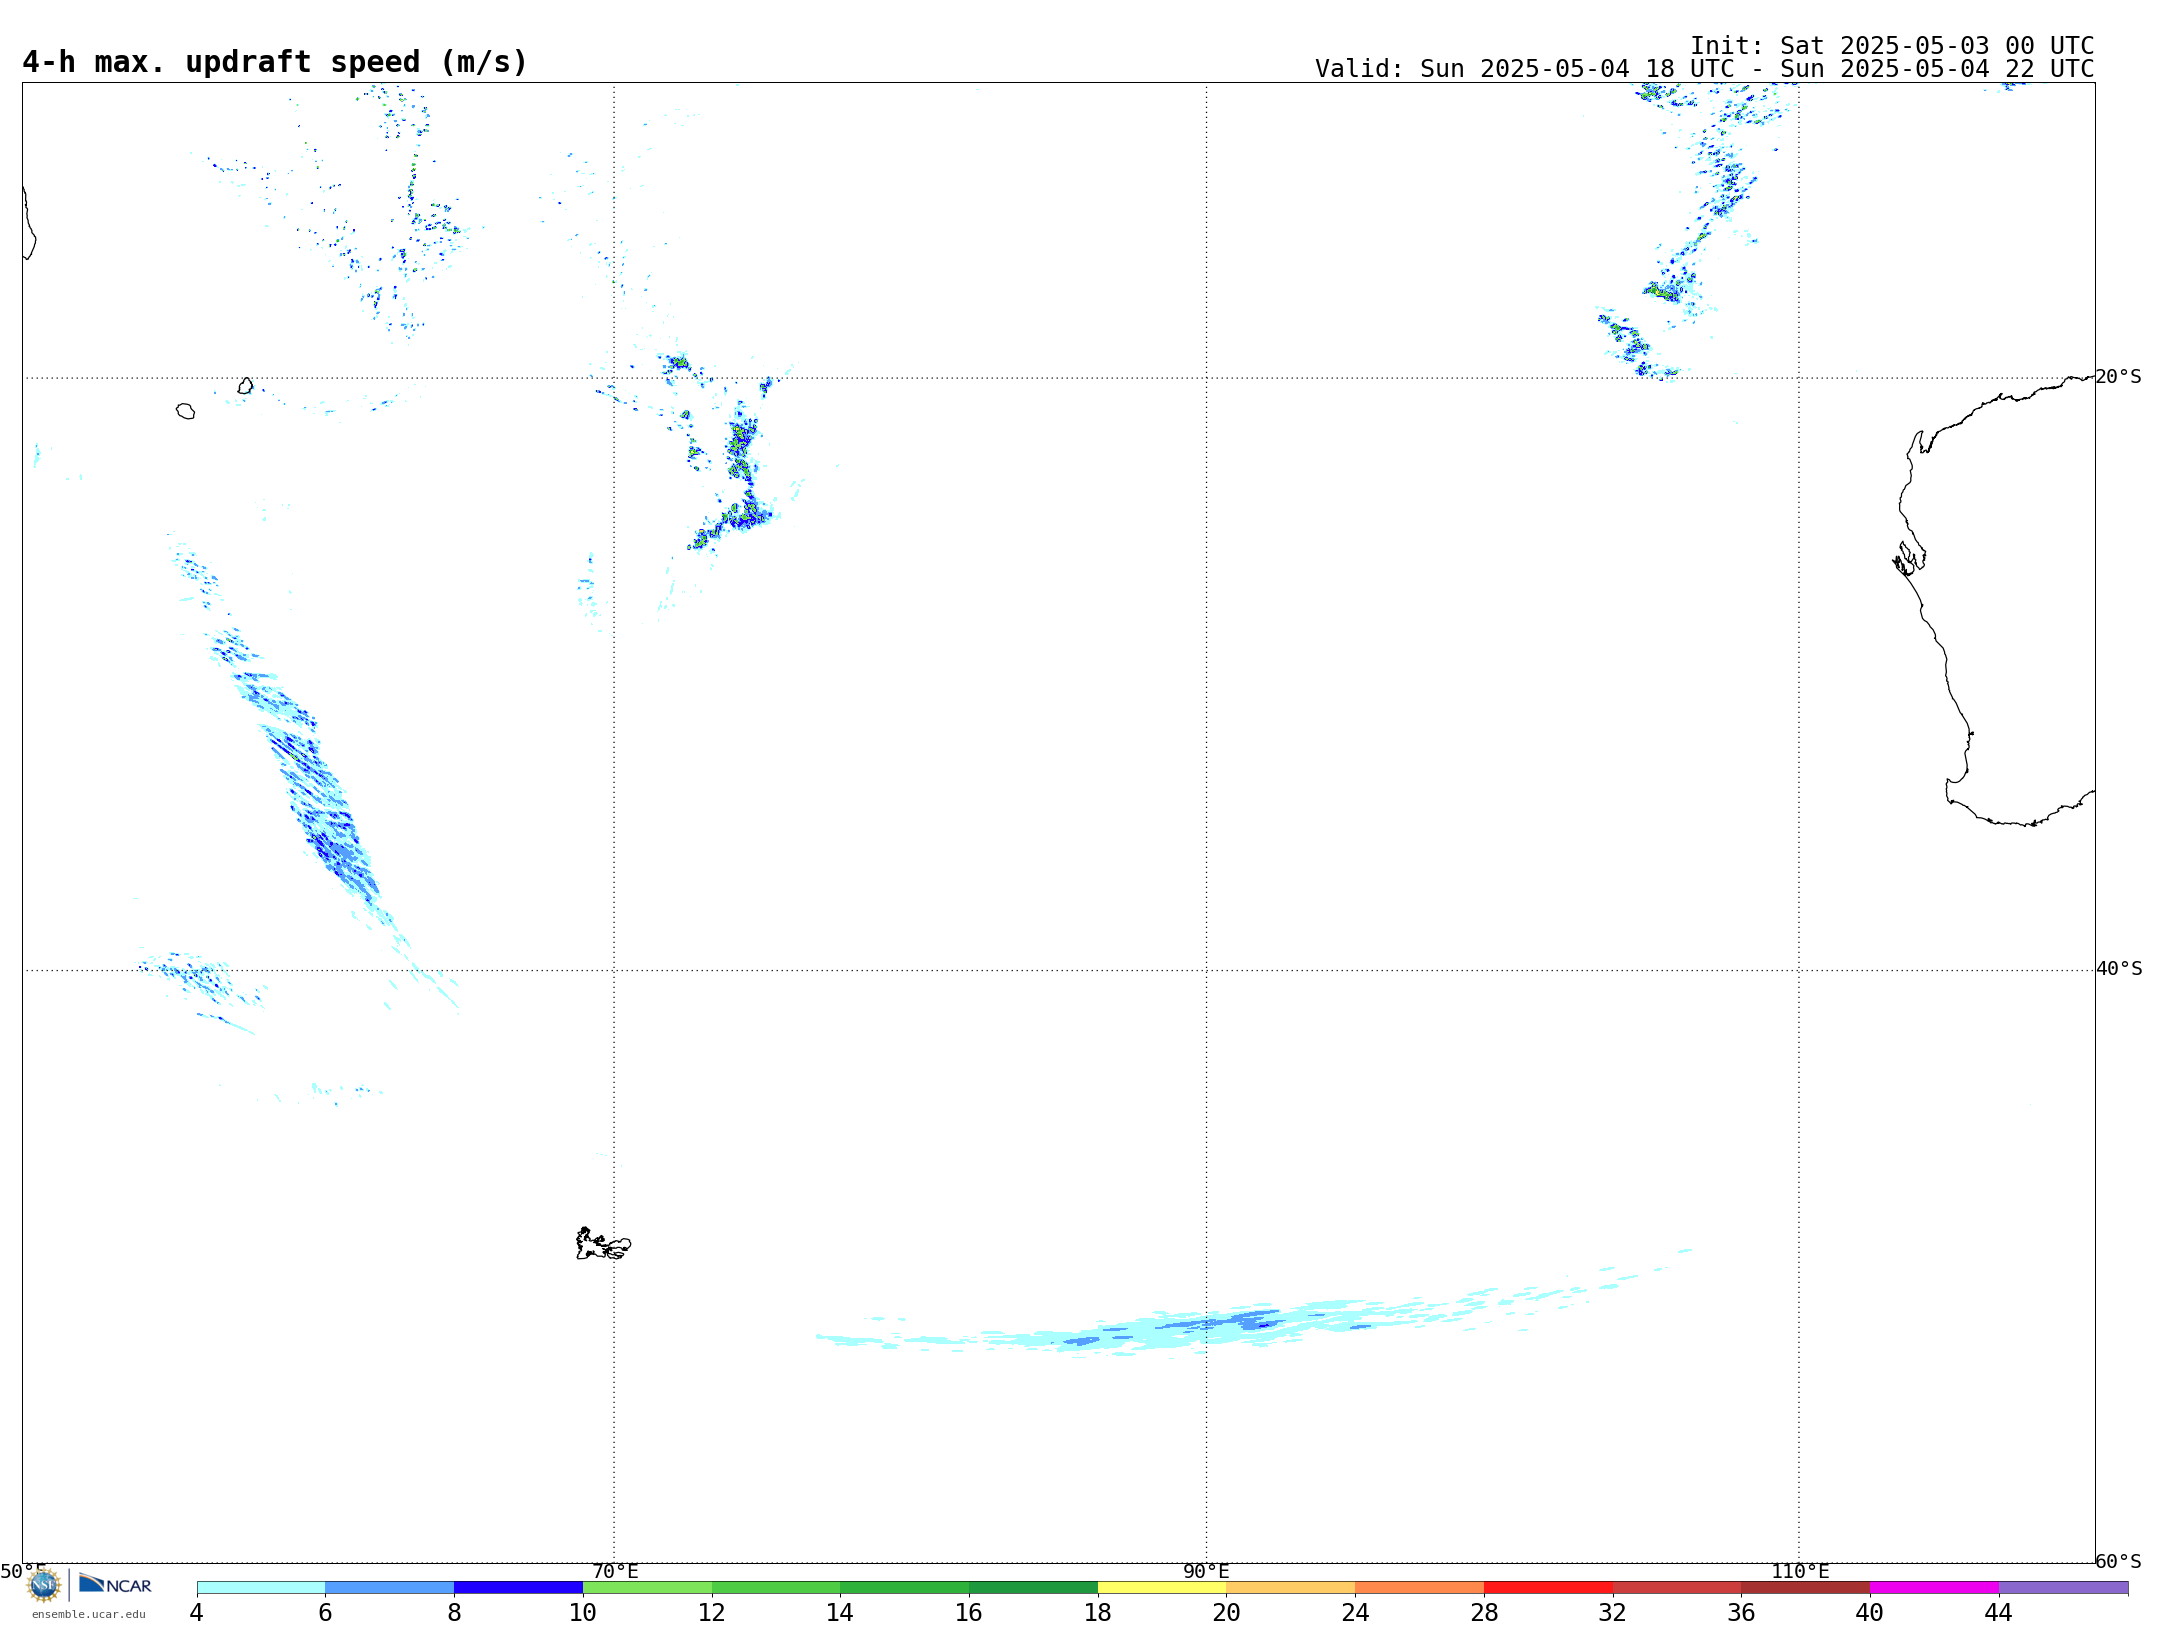Click the bright red 28-32 color swatch

[x=1549, y=1588]
